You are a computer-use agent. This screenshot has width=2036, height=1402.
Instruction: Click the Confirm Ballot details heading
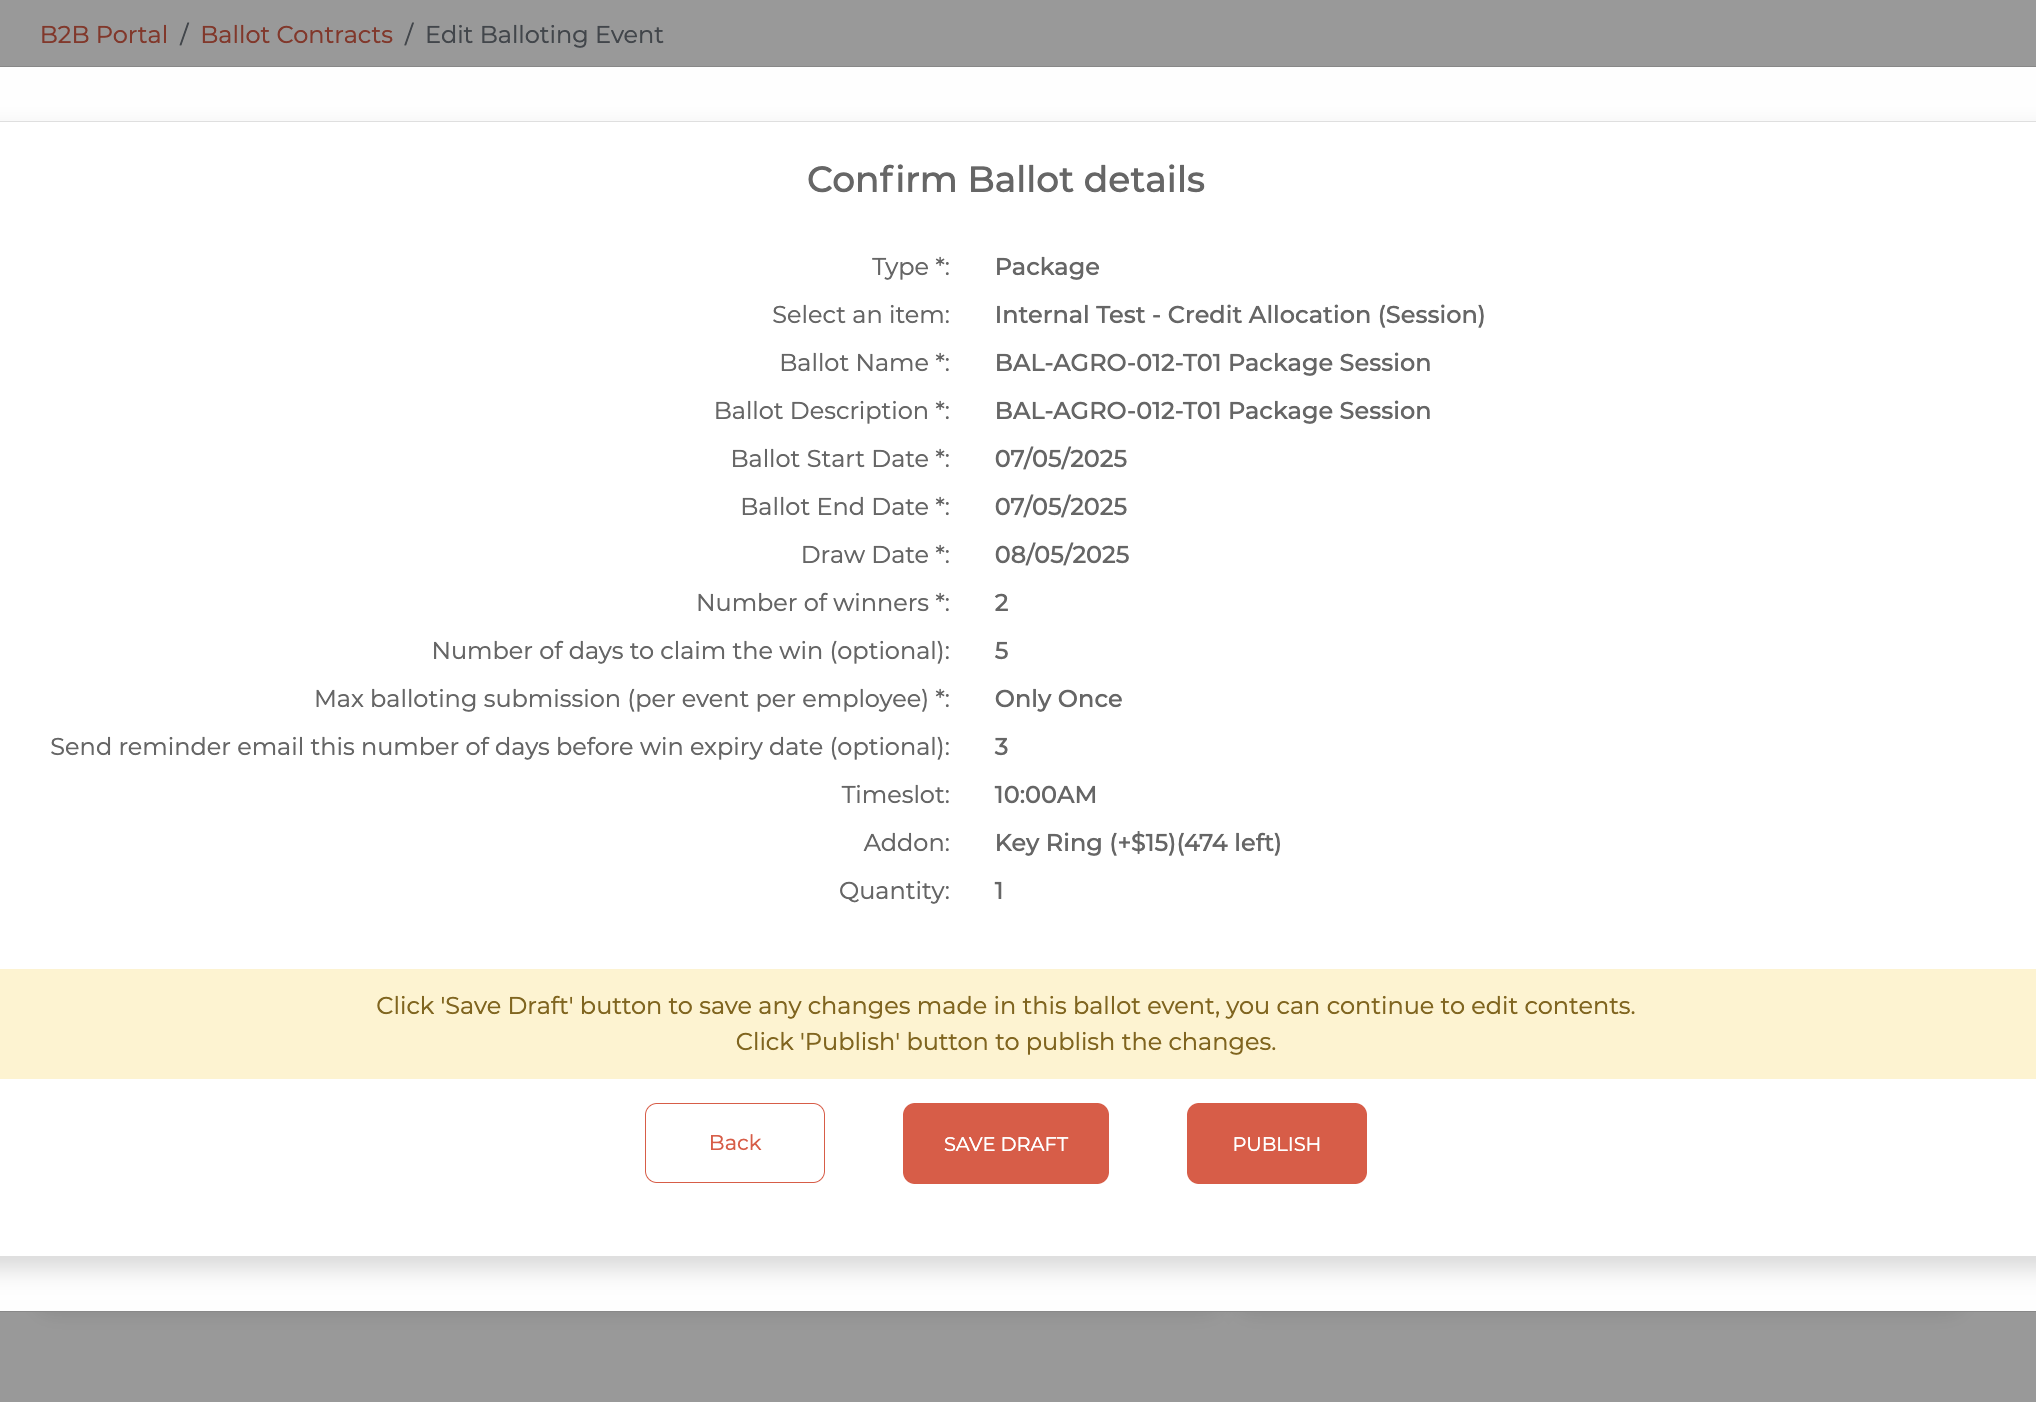1005,180
